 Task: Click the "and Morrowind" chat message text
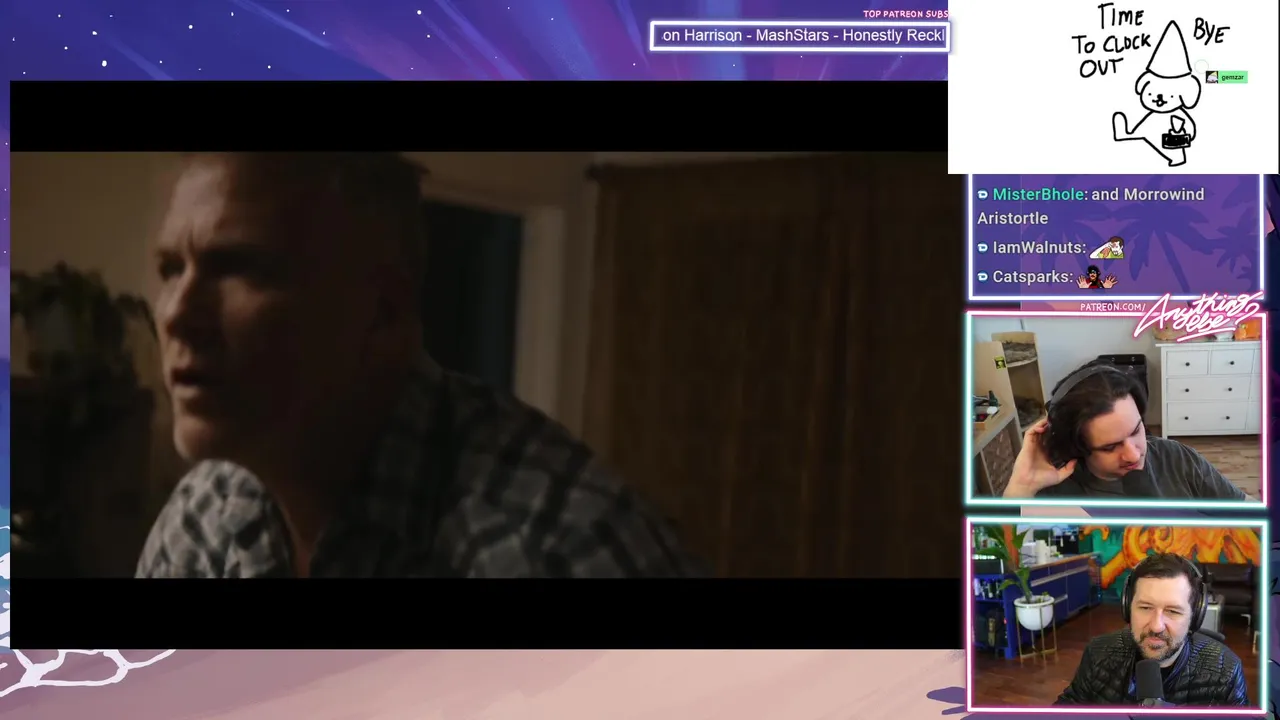pos(1148,194)
